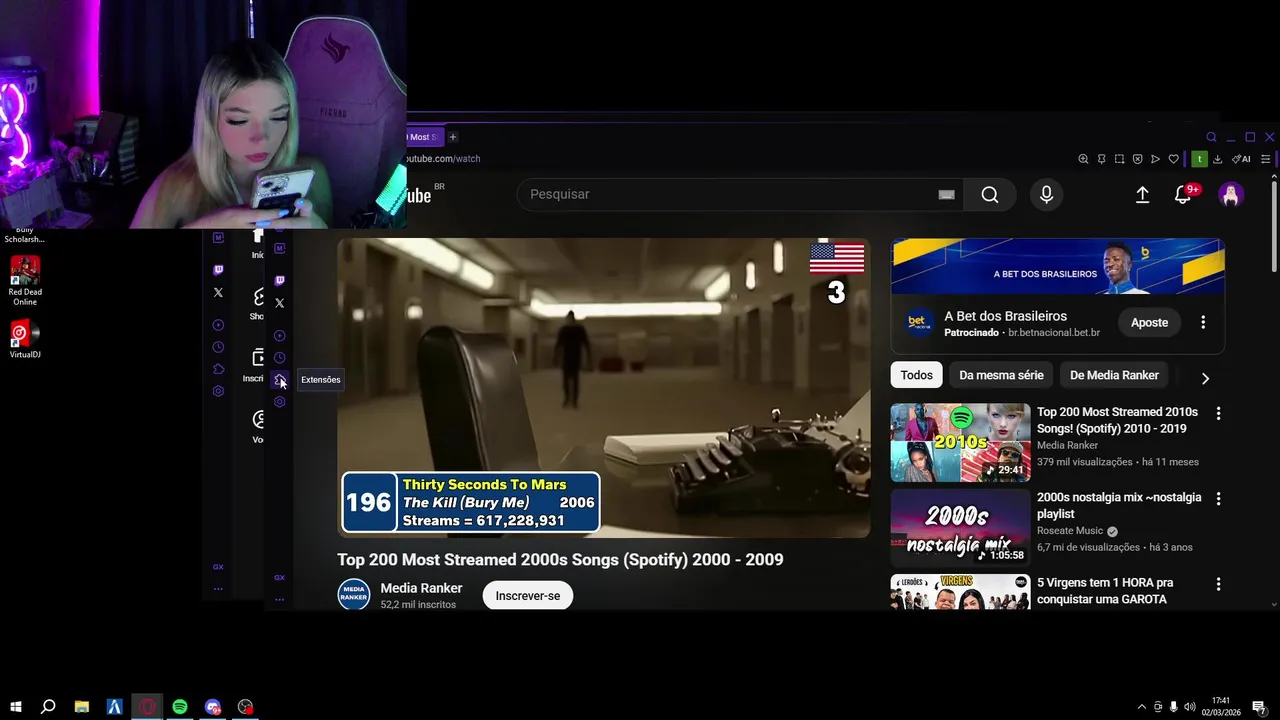1280x720 pixels.
Task: Open easy setup sliders icon
Action: pos(1266,159)
